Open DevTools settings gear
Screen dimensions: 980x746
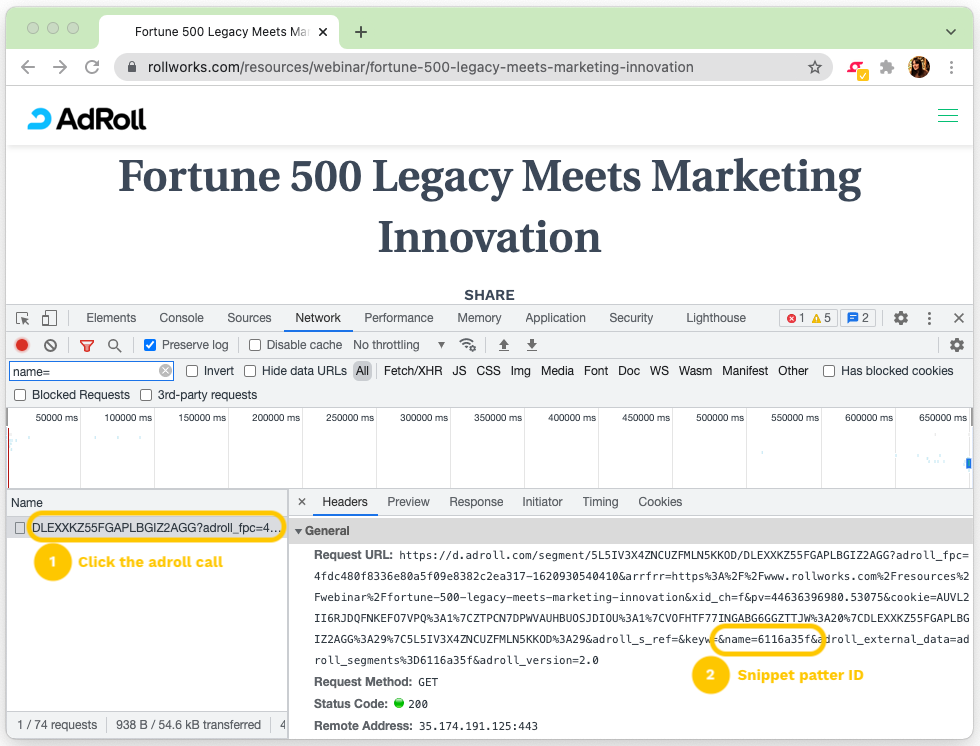[901, 318]
